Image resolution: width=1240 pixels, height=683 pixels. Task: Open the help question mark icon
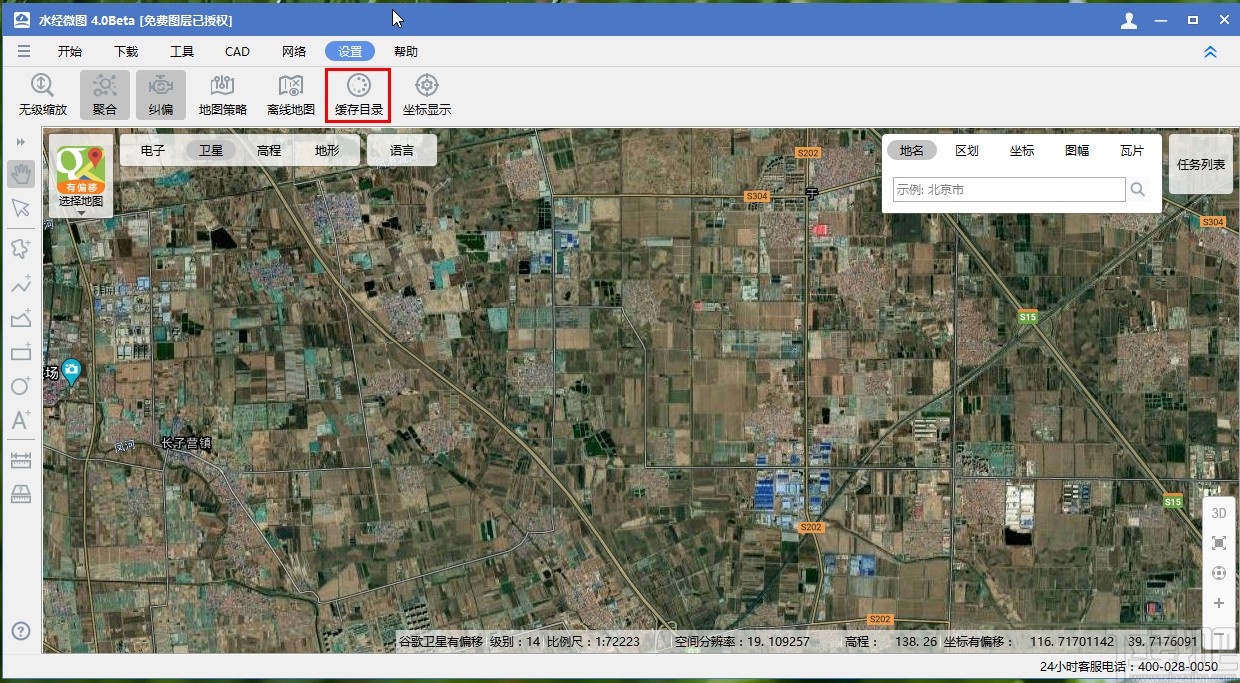[21, 631]
